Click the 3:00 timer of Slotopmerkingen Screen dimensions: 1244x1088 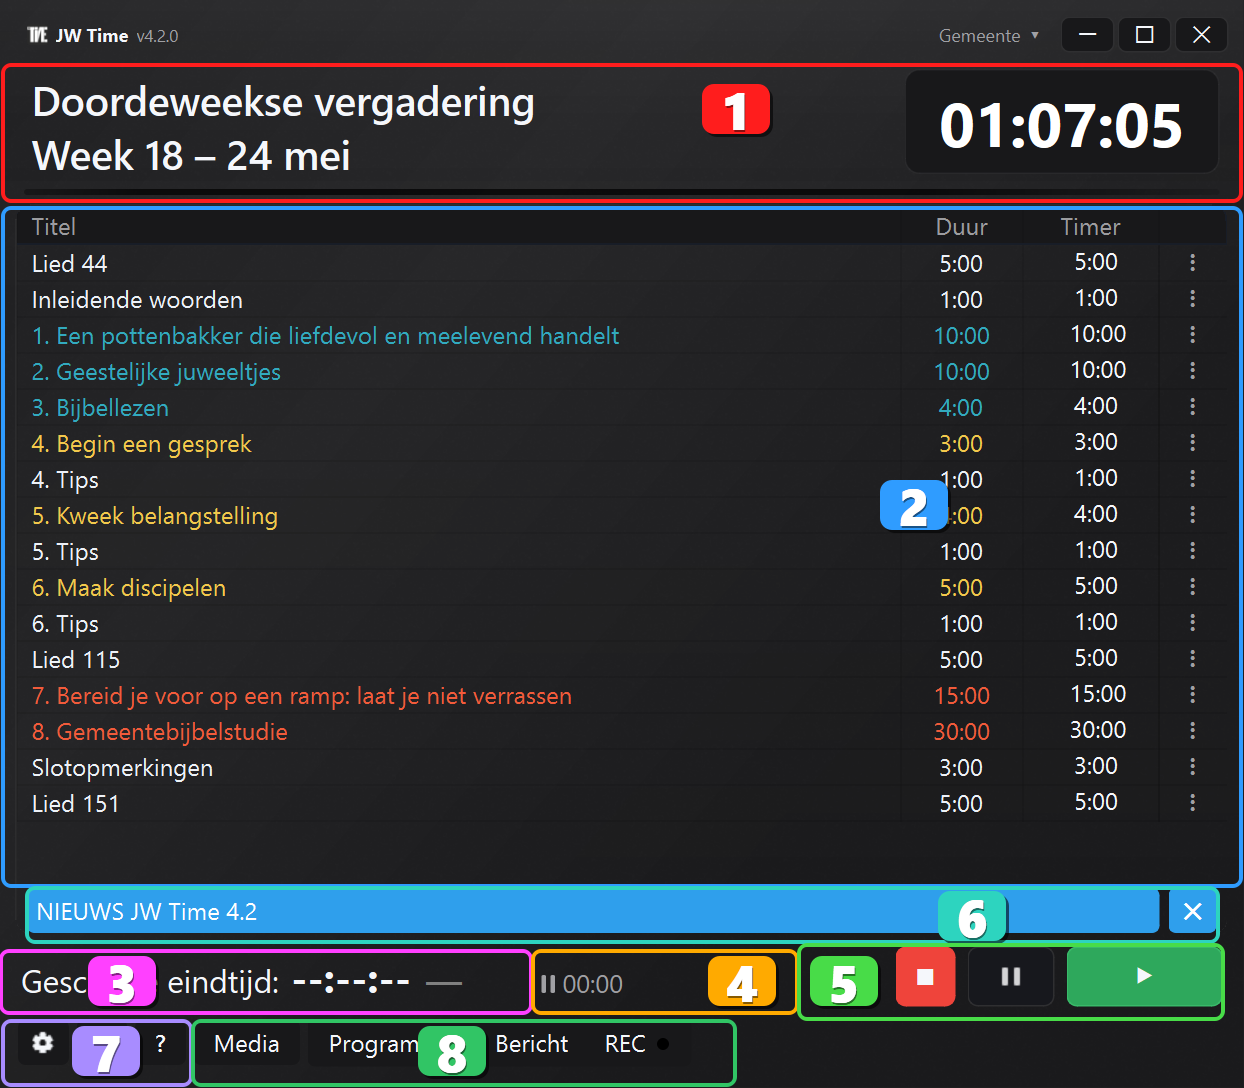click(1096, 766)
